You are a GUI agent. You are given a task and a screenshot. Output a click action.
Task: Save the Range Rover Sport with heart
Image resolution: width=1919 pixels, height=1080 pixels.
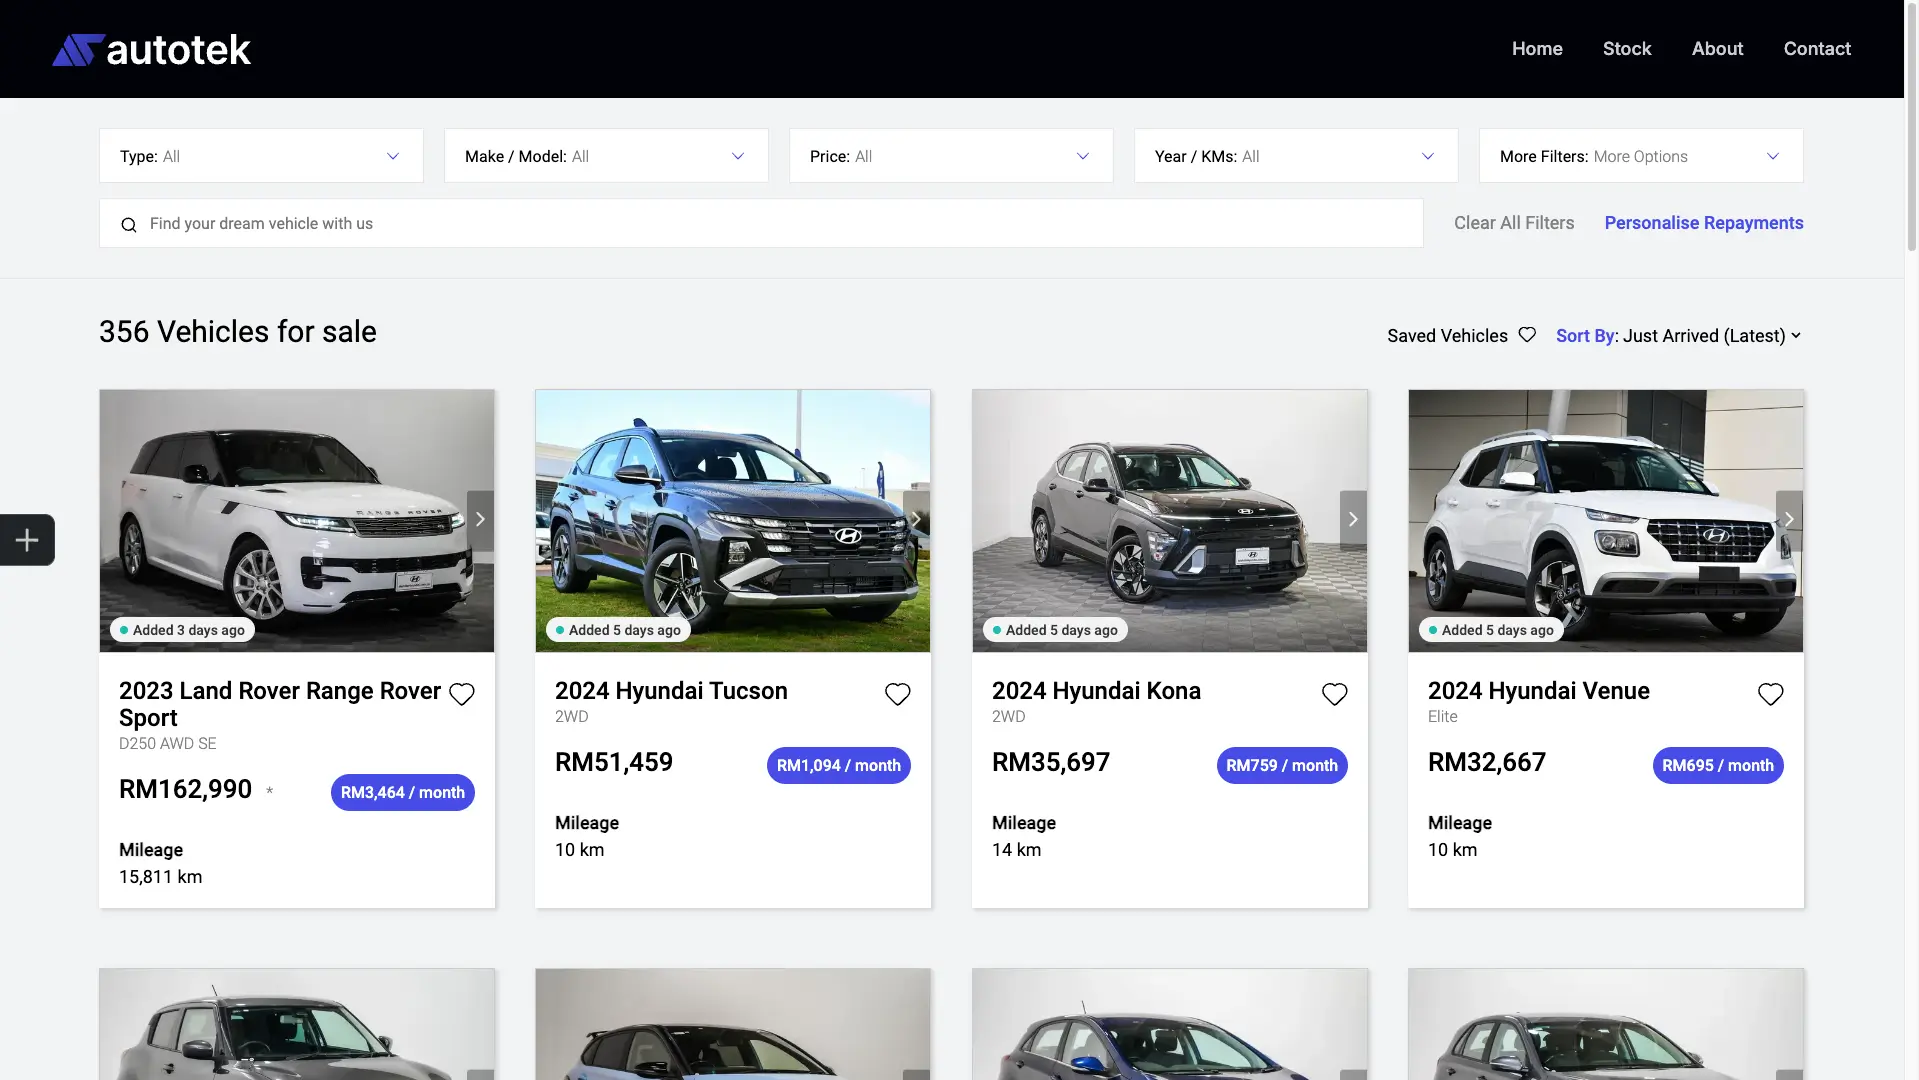click(462, 694)
